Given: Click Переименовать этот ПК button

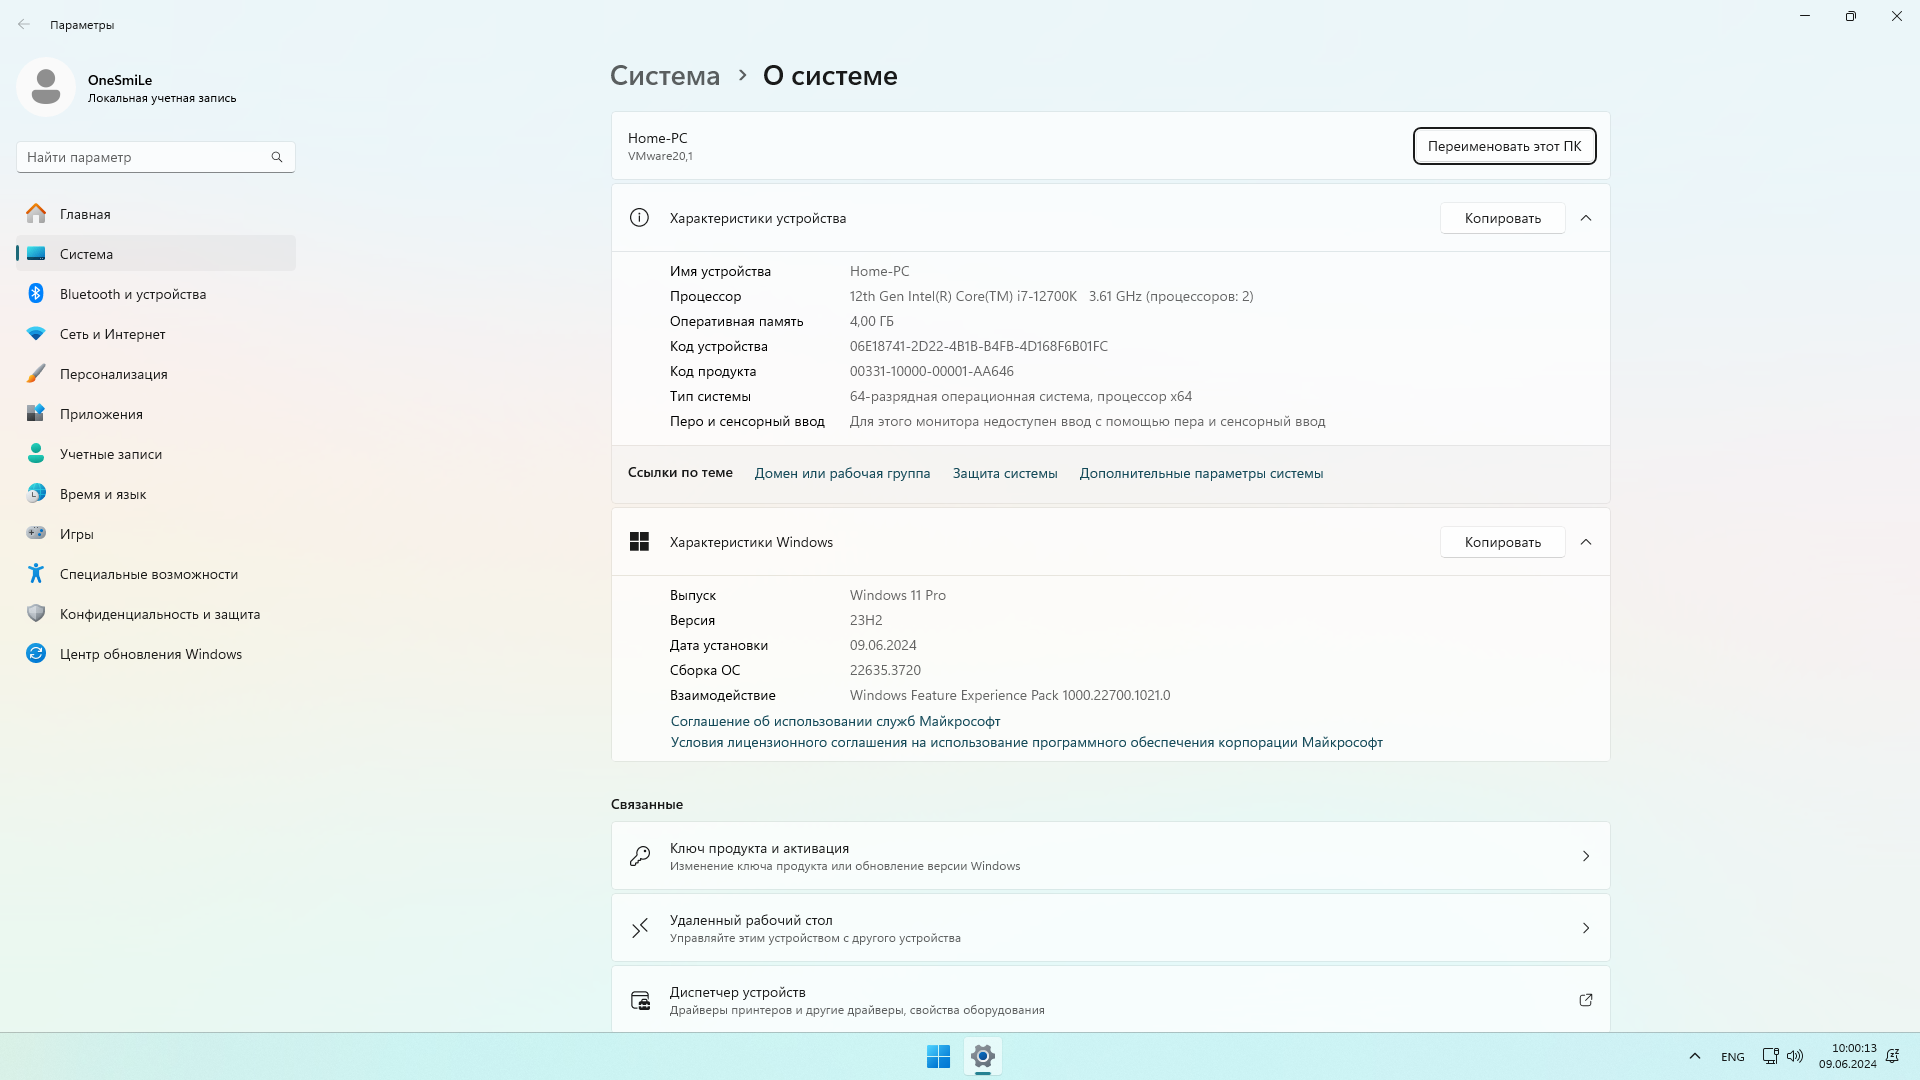Looking at the screenshot, I should pyautogui.click(x=1504, y=146).
